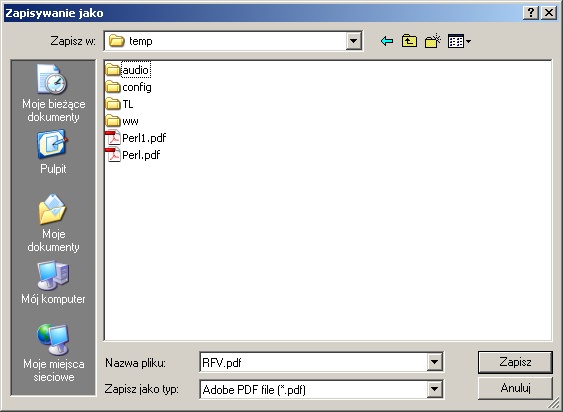This screenshot has height=412, width=563.
Task: Open the Views menu icon
Action: click(459, 41)
